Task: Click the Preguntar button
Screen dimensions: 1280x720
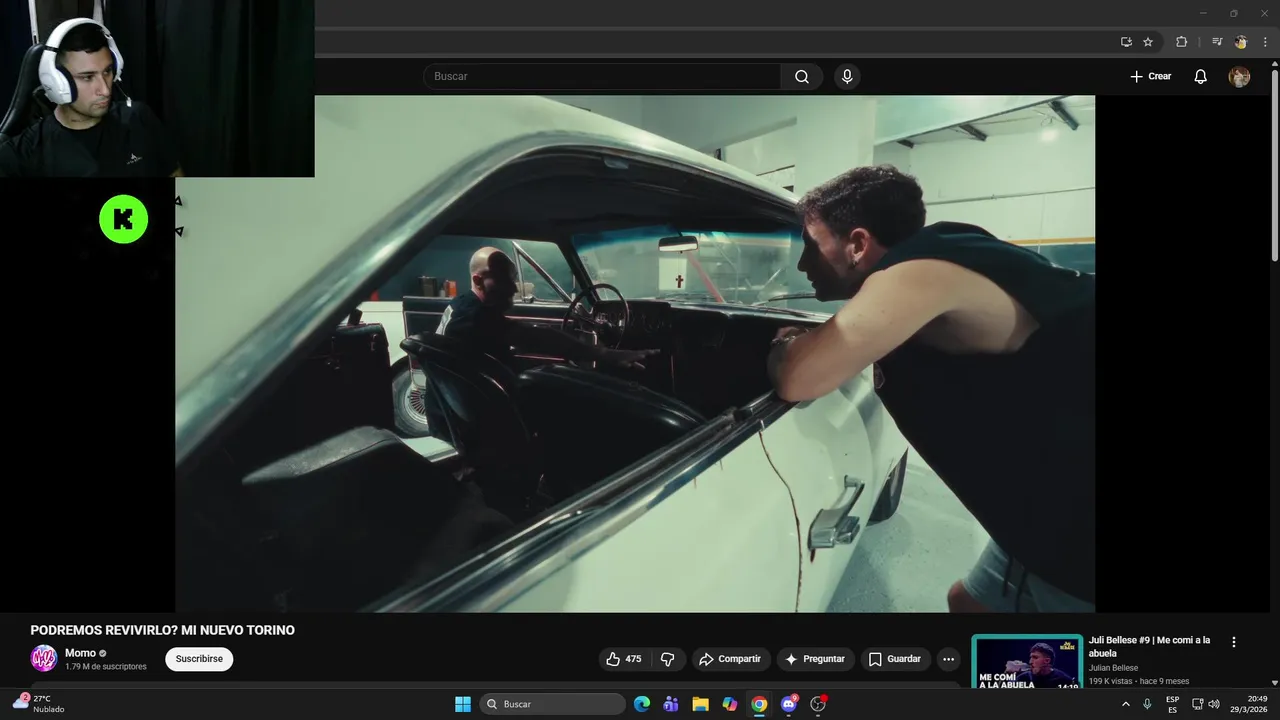Action: click(816, 659)
